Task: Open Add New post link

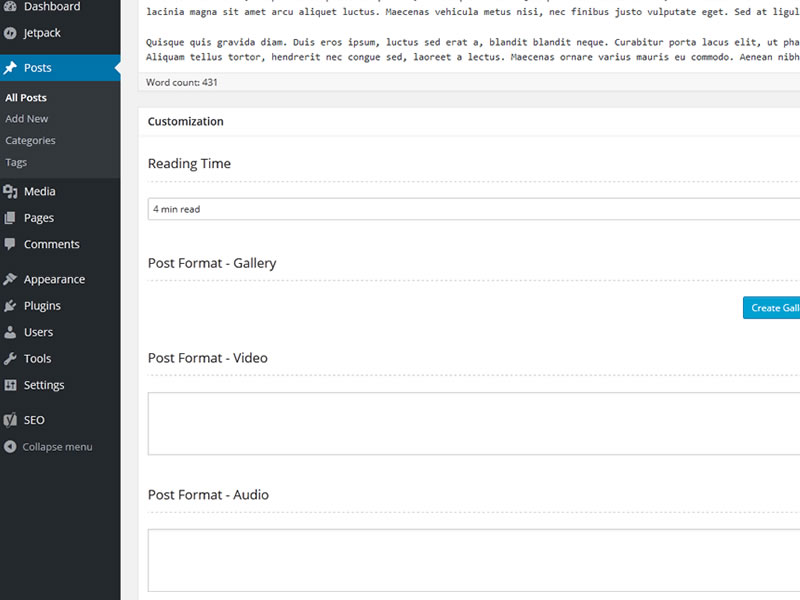Action: point(27,119)
